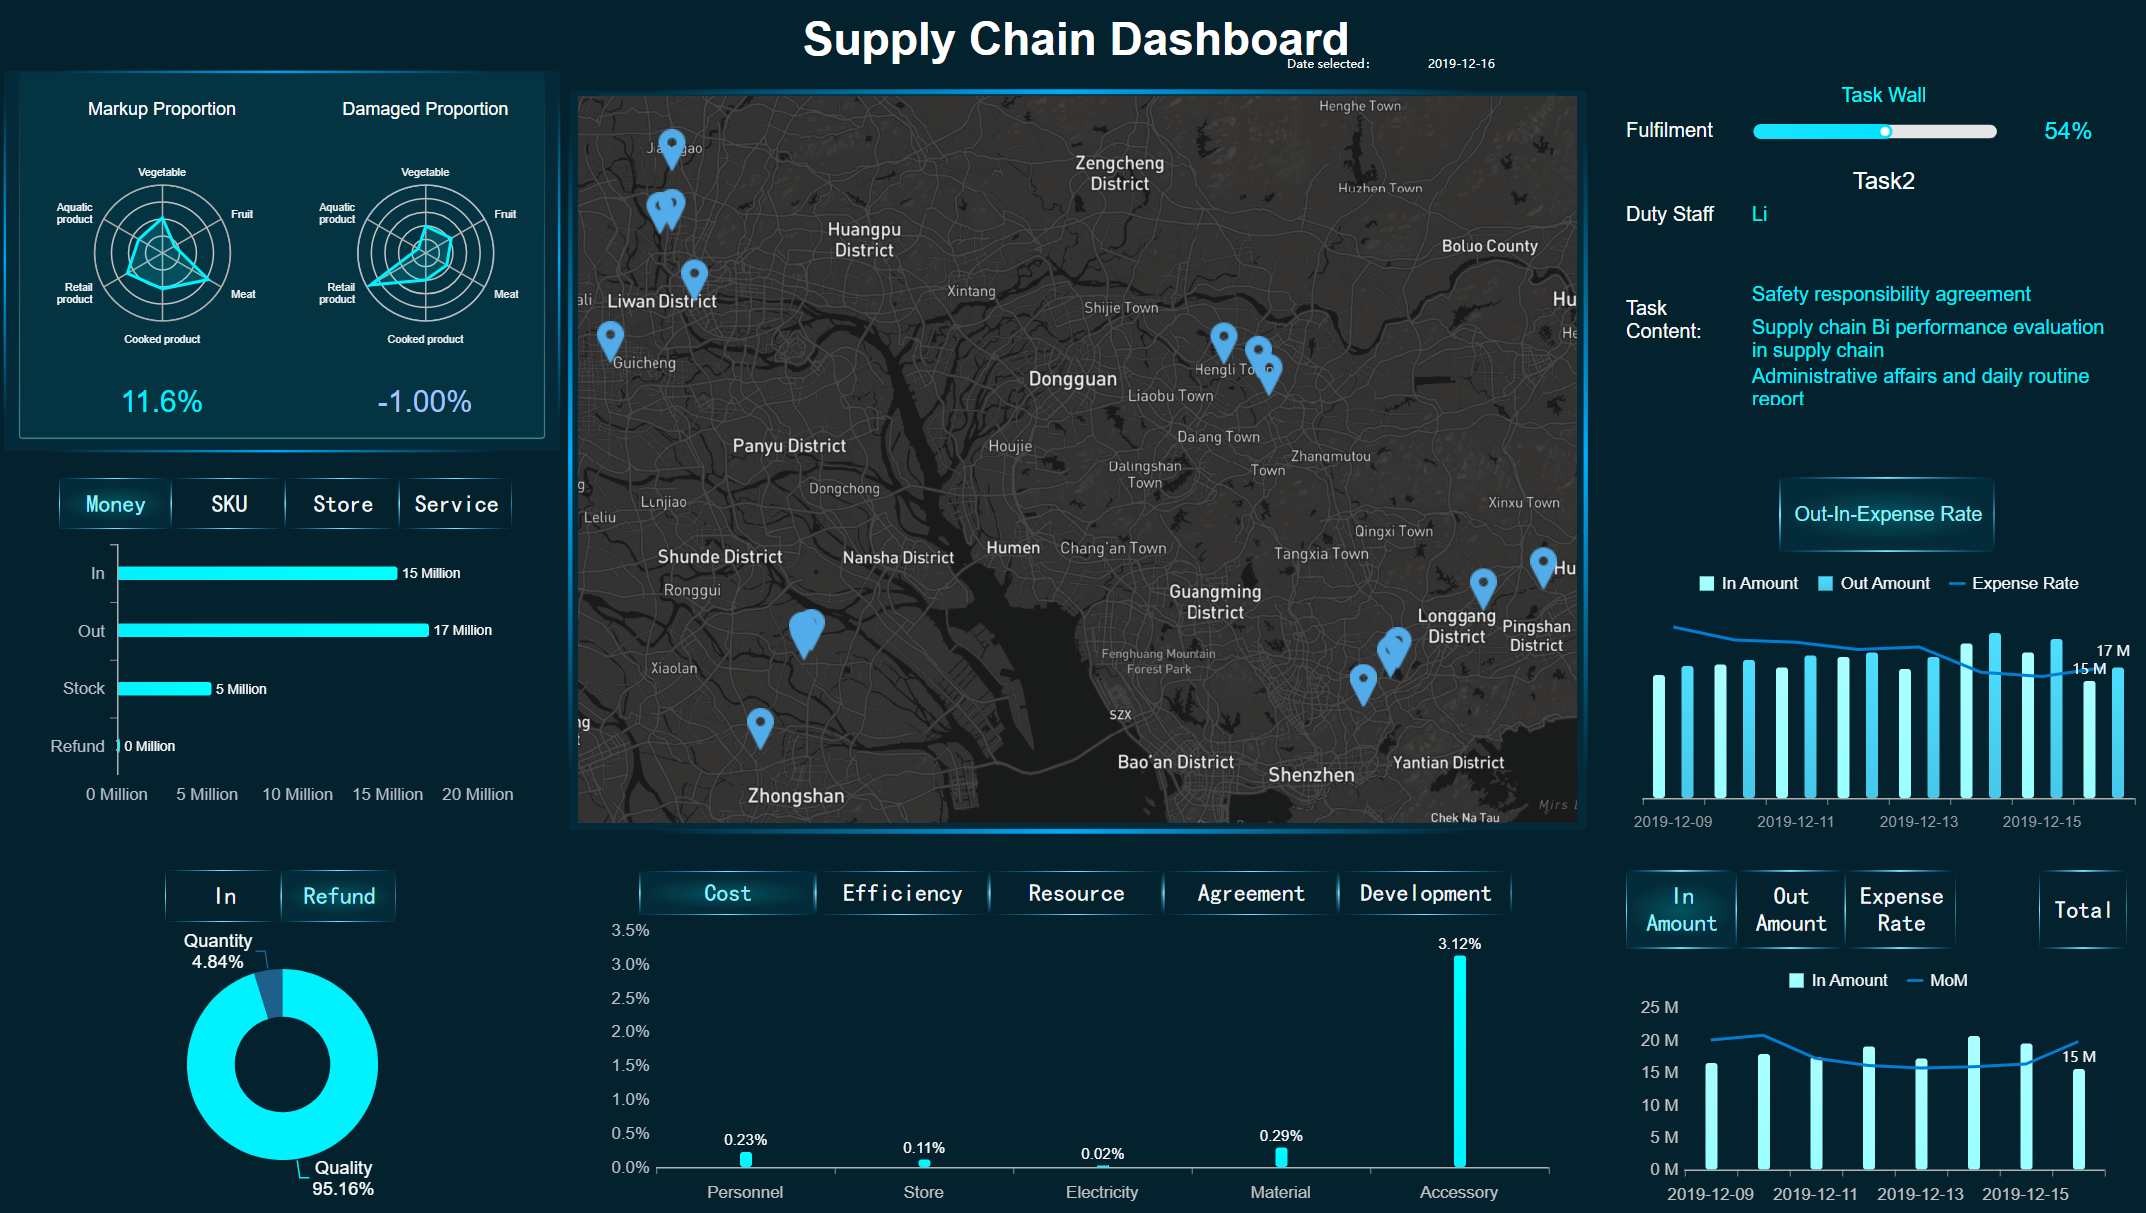2146x1213 pixels.
Task: Switch to the Efficiency tab
Action: tap(902, 893)
